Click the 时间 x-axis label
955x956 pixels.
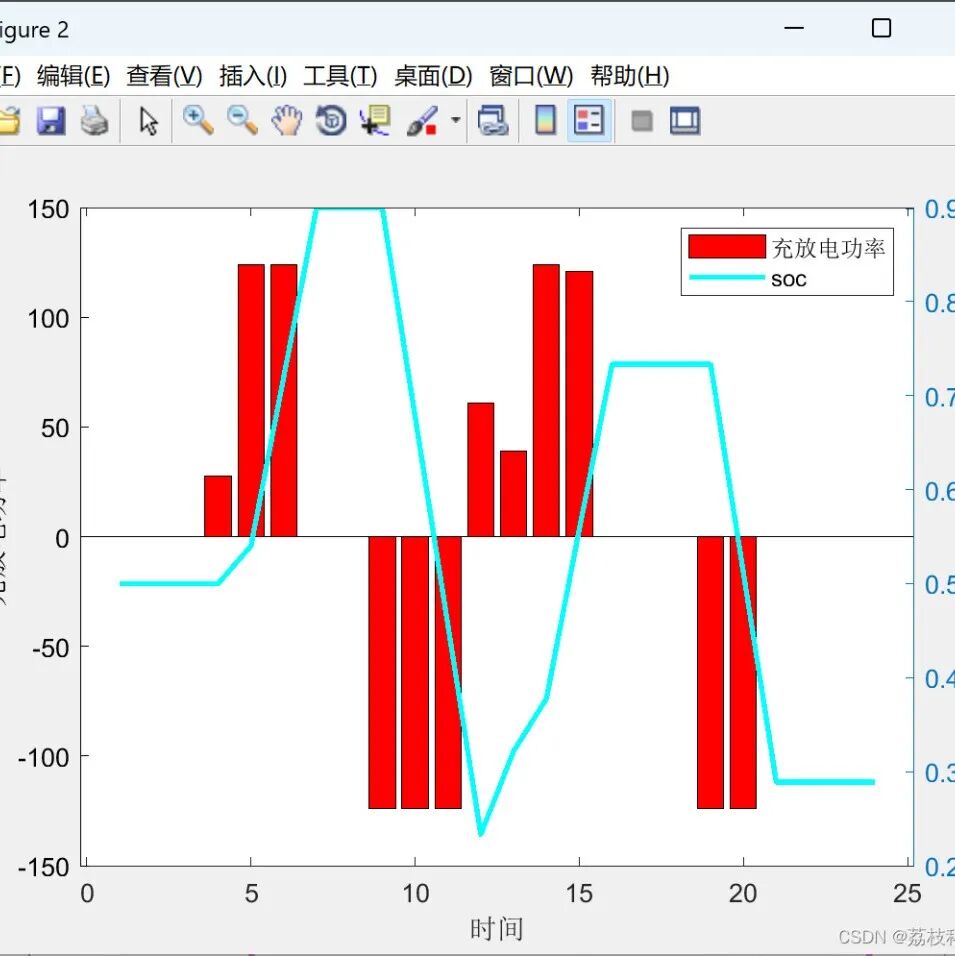point(496,929)
